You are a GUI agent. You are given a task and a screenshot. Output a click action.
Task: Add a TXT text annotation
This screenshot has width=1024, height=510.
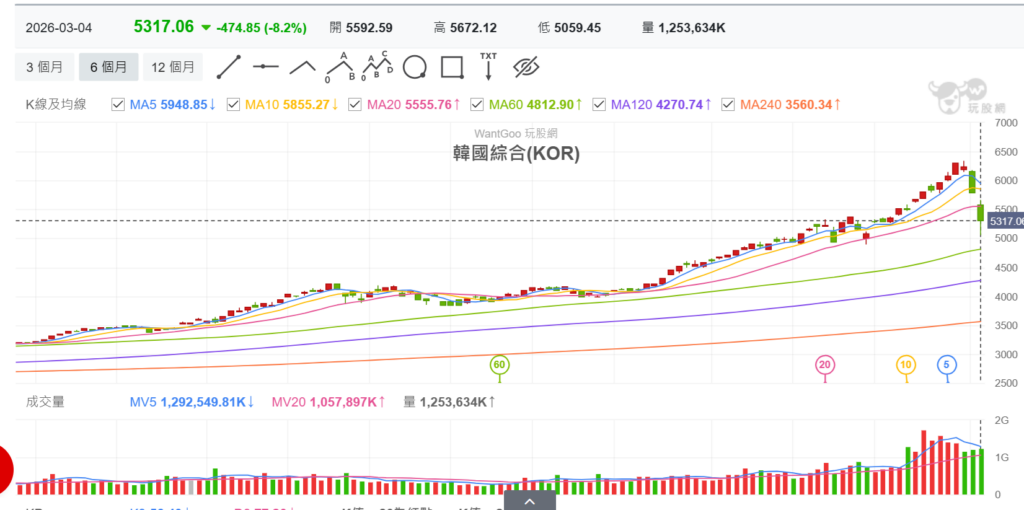[x=488, y=66]
